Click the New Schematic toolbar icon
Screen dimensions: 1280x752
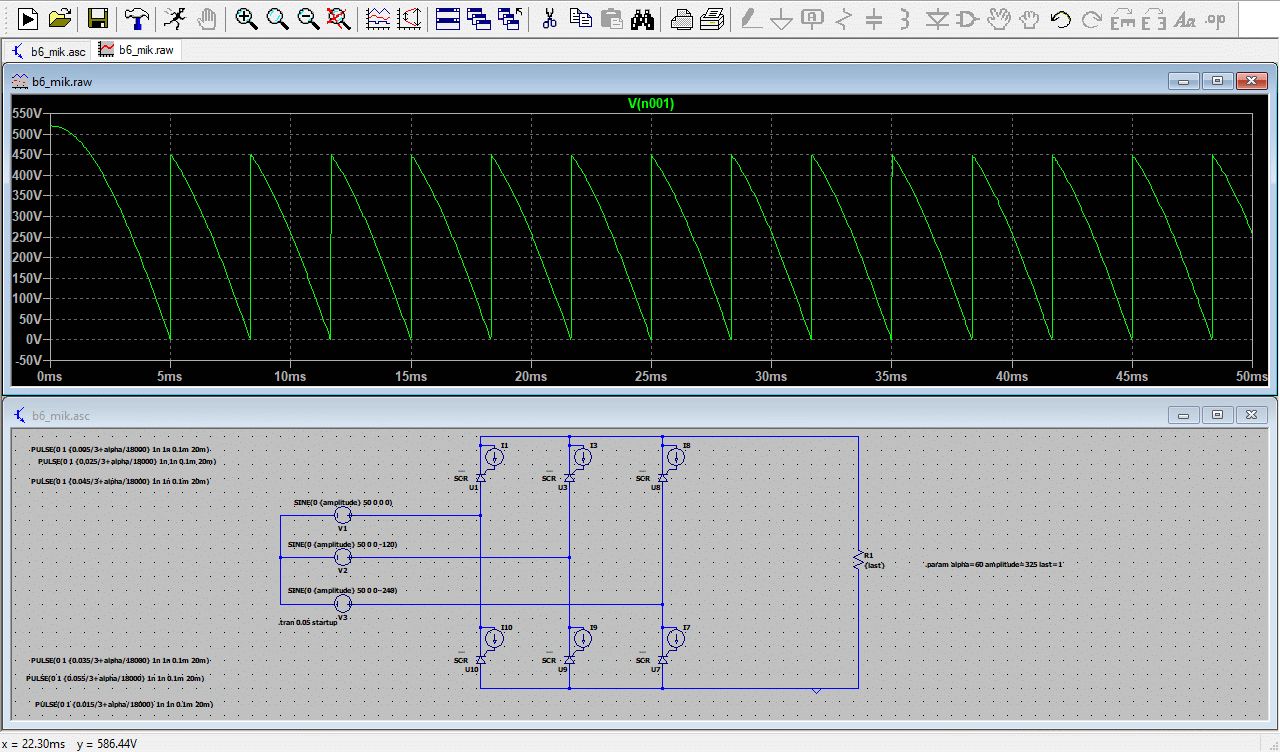tap(28, 18)
